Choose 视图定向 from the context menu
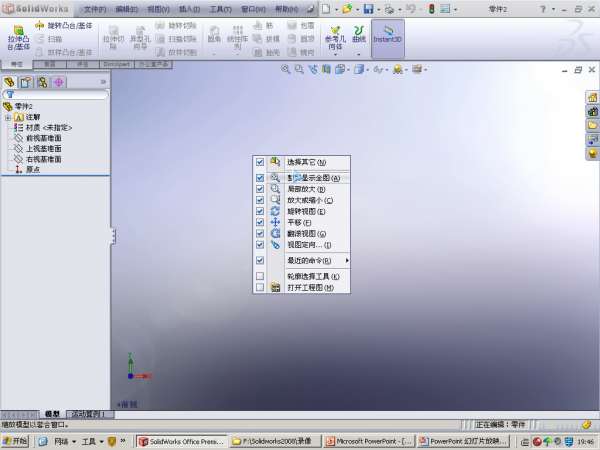600x450 pixels. (x=309, y=245)
